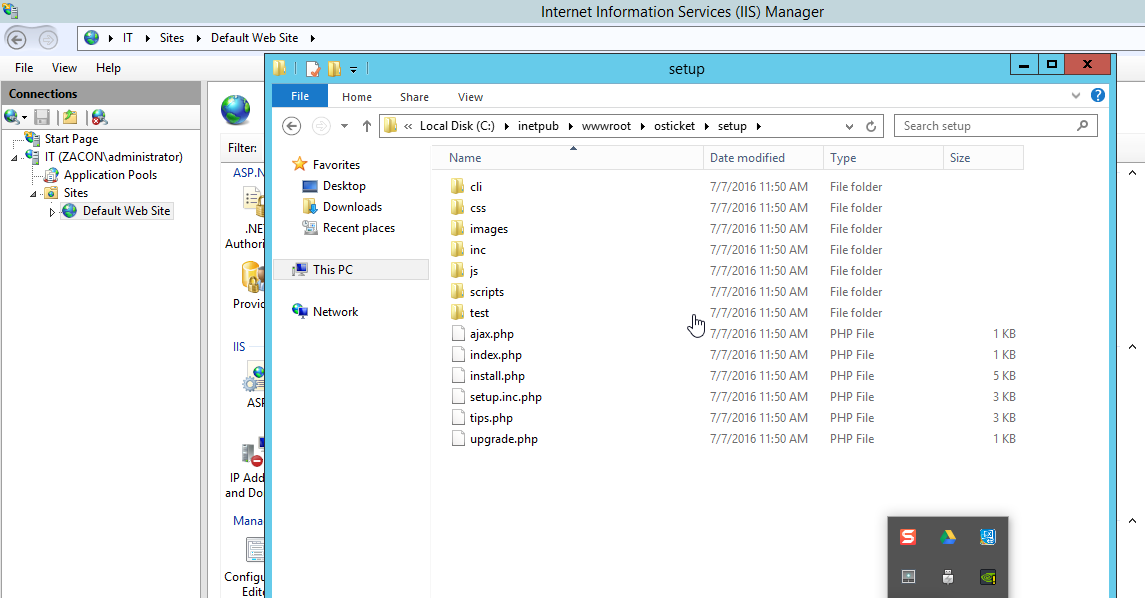1145x598 pixels.
Task: Open the address bar history dropdown
Action: pos(849,126)
